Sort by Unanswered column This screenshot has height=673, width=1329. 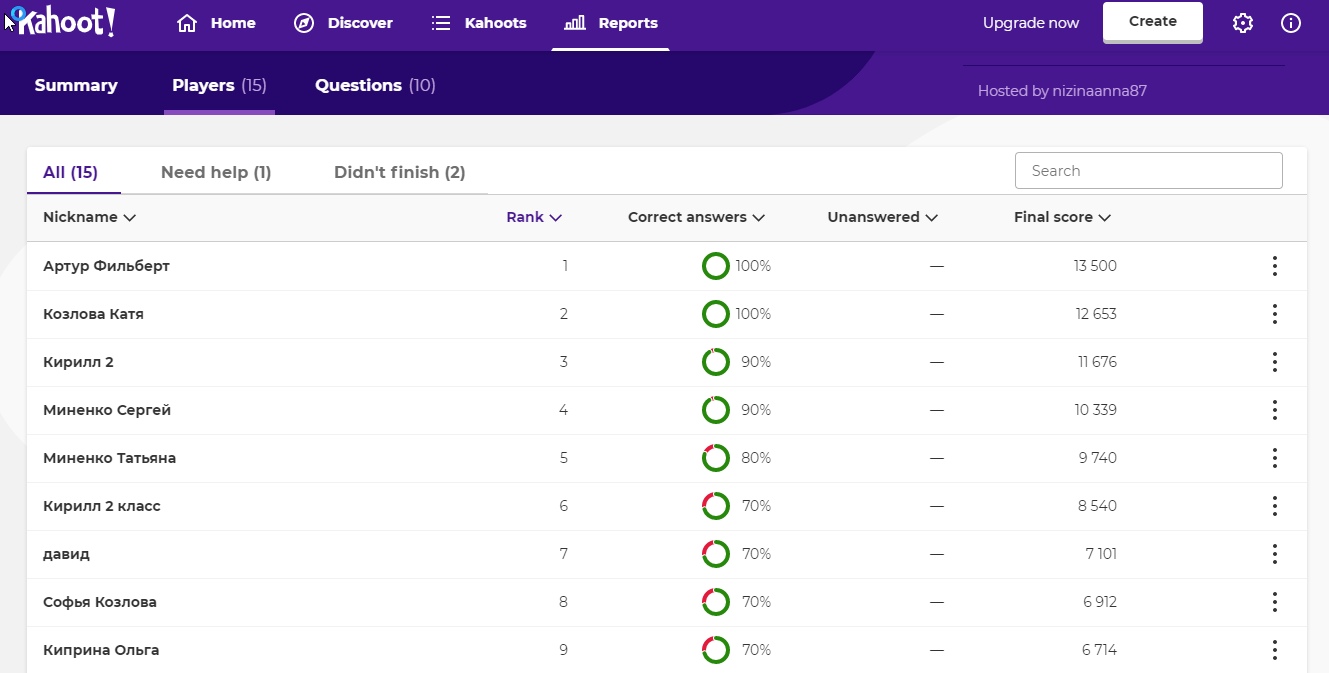click(882, 217)
